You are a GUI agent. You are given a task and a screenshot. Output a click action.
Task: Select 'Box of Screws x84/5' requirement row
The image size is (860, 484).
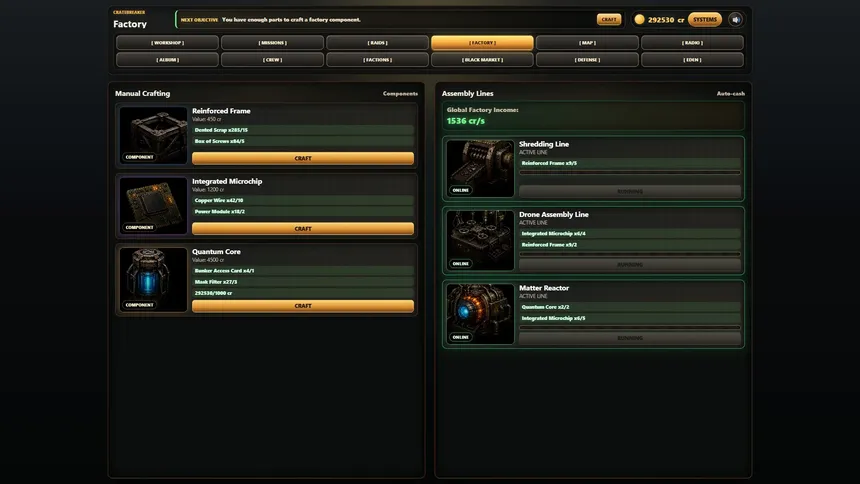[303, 141]
